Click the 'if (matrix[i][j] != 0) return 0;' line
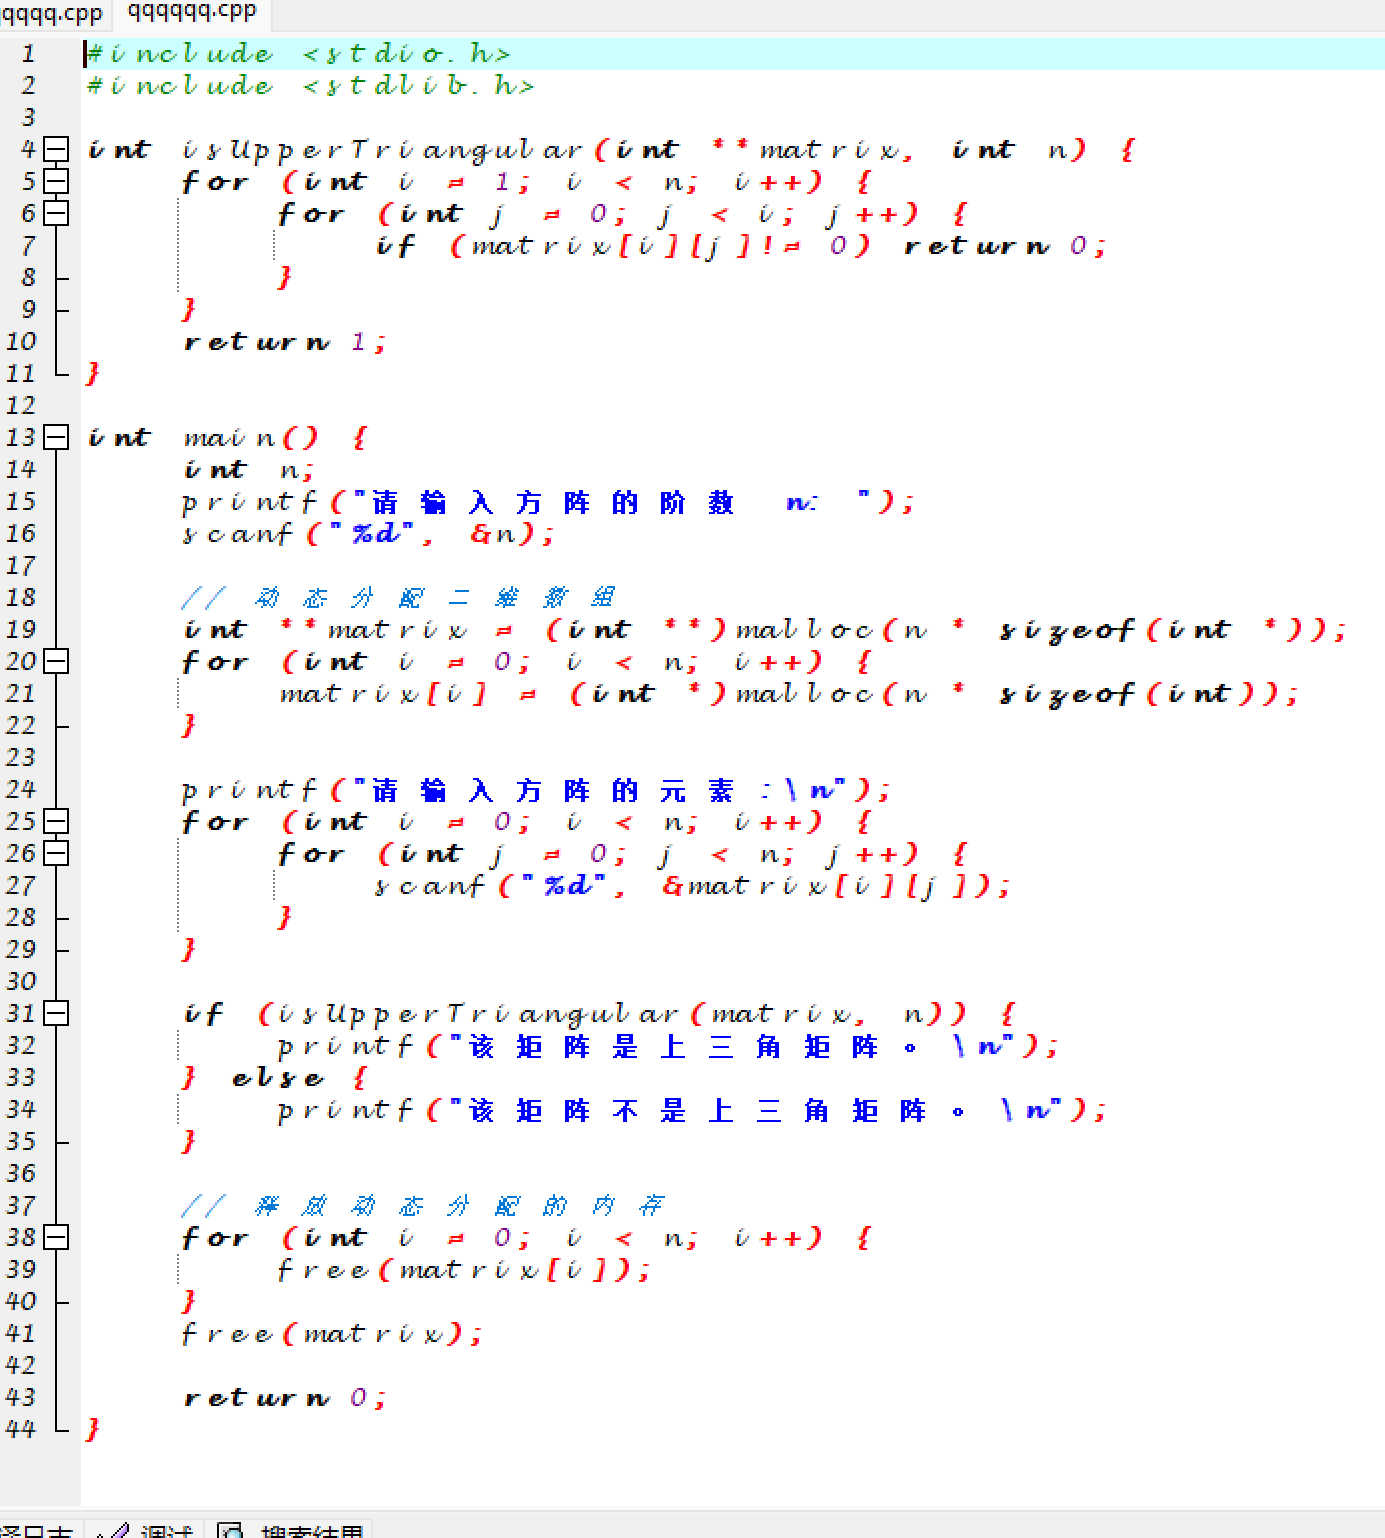Viewport: 1385px width, 1538px height. 741,246
